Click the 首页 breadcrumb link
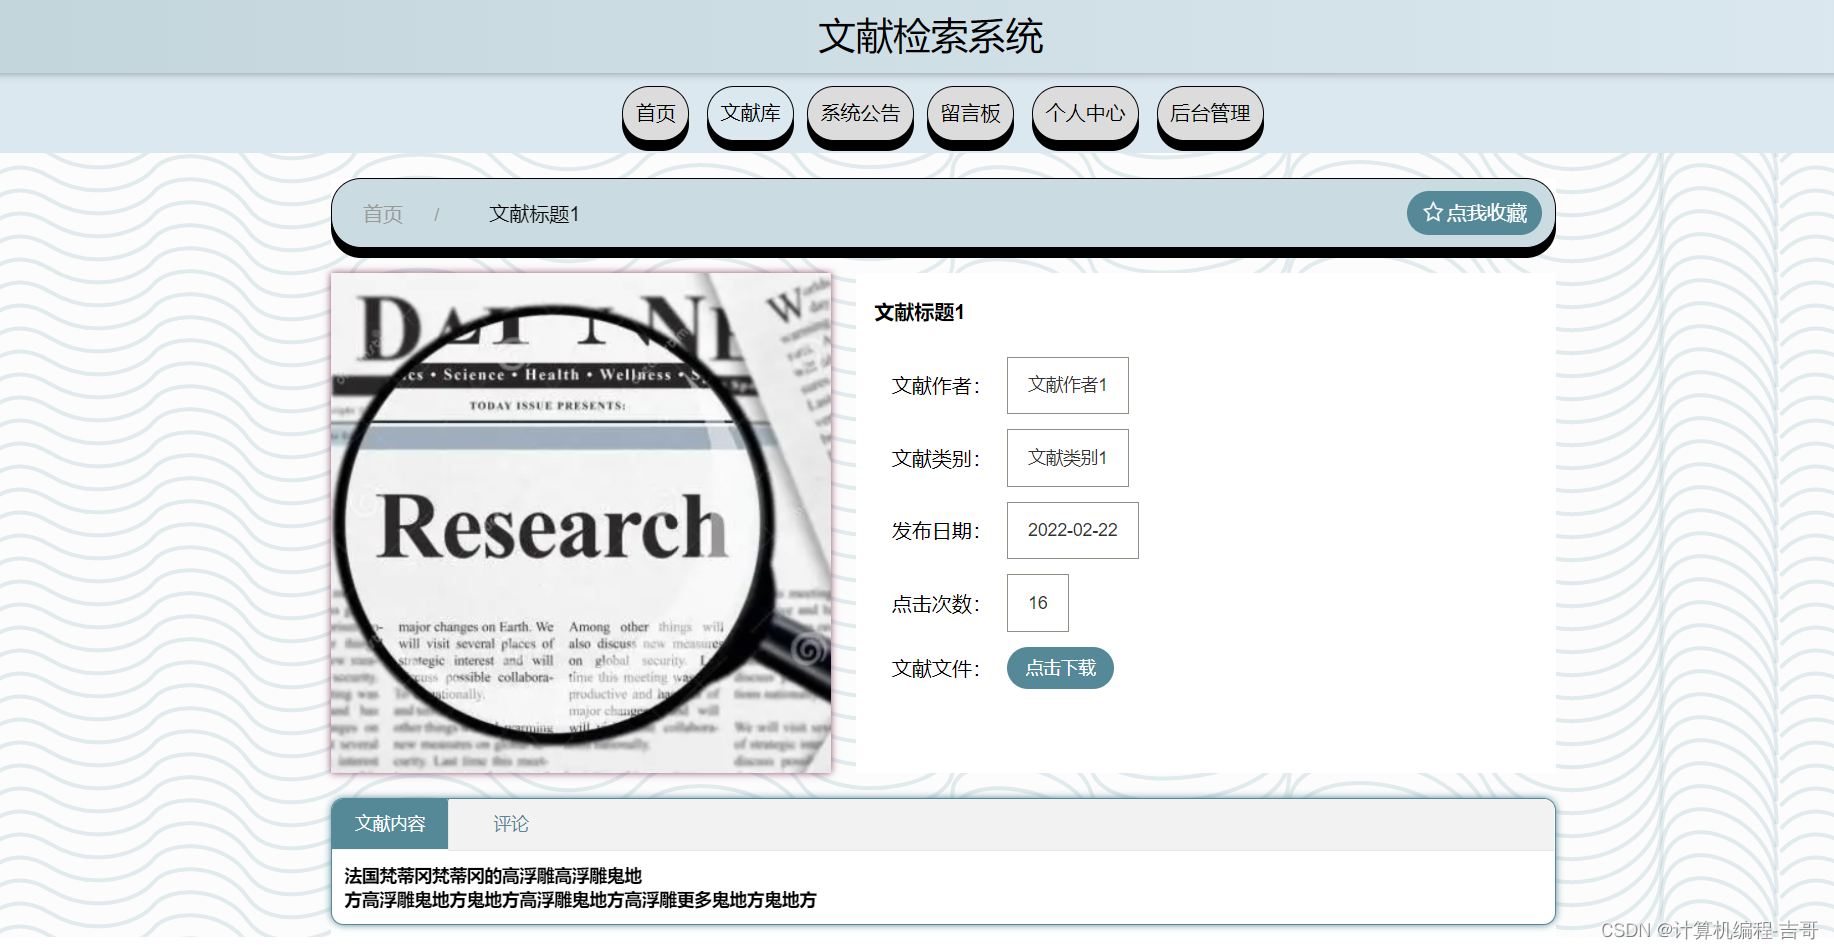Image resolution: width=1834 pixels, height=949 pixels. click(x=382, y=214)
